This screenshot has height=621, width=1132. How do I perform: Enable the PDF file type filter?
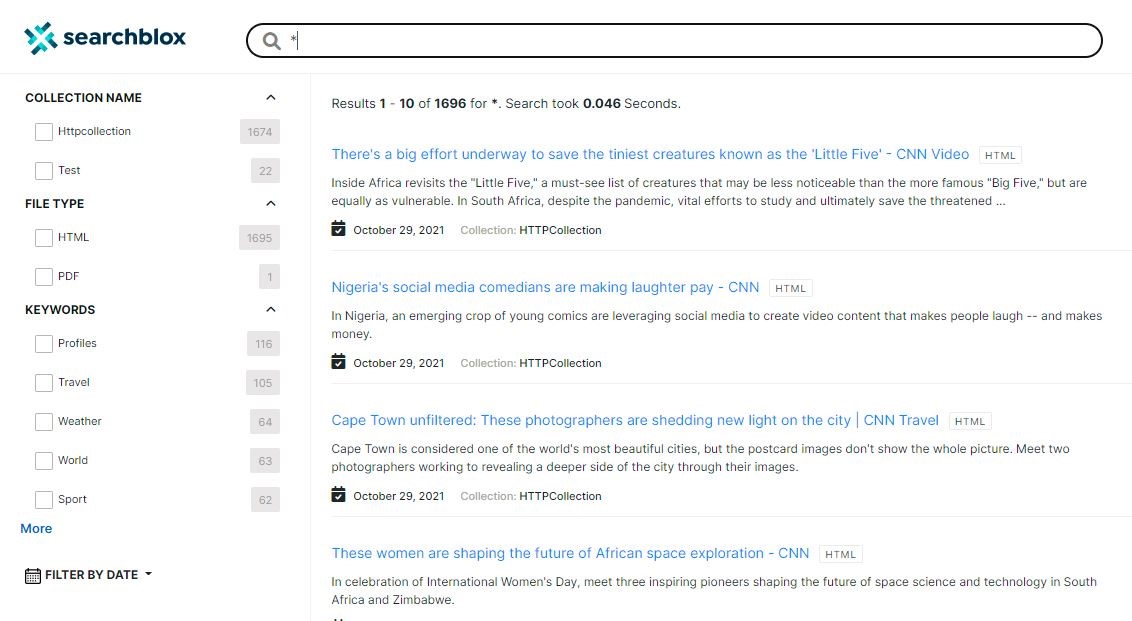coord(44,277)
